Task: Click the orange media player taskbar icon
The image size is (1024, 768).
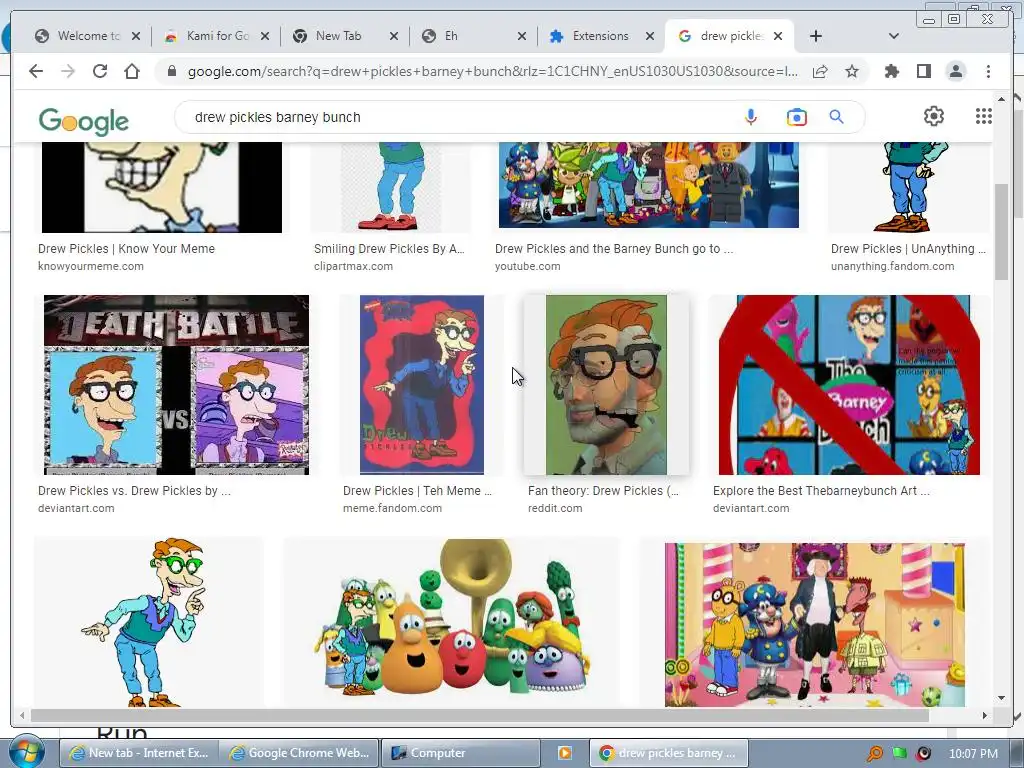Action: point(564,753)
